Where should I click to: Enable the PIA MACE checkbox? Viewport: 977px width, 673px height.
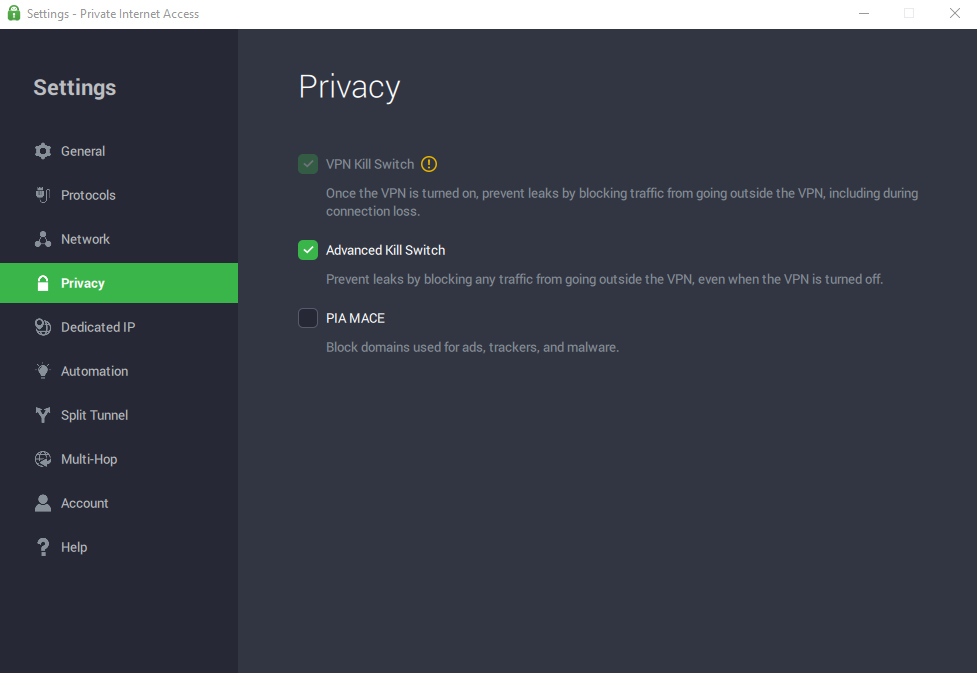(x=308, y=318)
